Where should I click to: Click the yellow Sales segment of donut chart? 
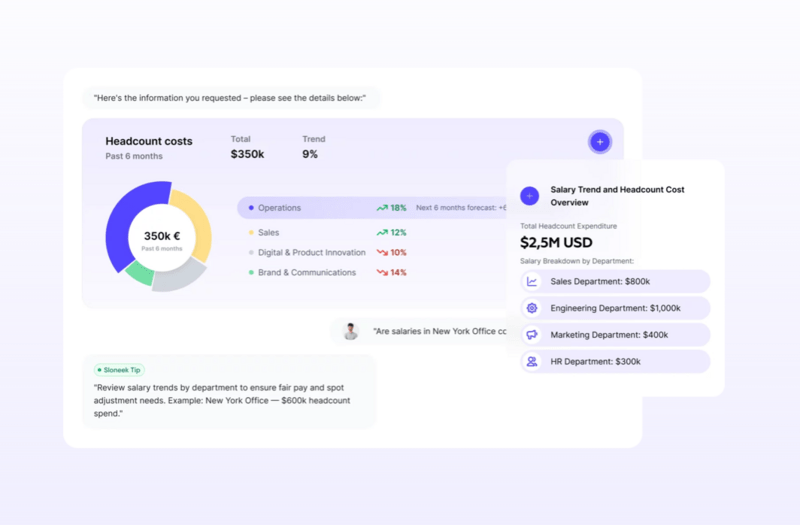coord(198,222)
